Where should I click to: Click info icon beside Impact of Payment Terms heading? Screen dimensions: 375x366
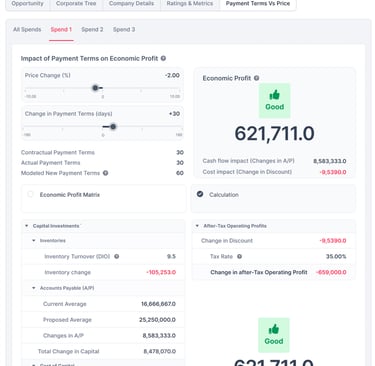coord(163,58)
